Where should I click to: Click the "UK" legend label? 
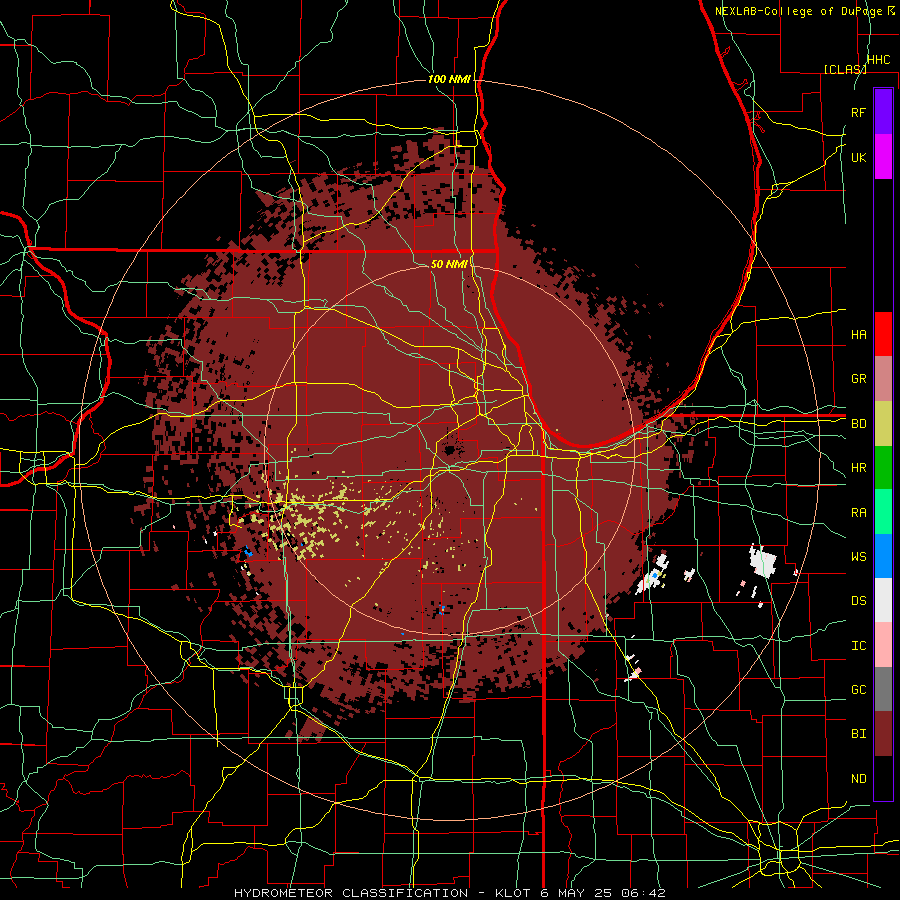(858, 157)
